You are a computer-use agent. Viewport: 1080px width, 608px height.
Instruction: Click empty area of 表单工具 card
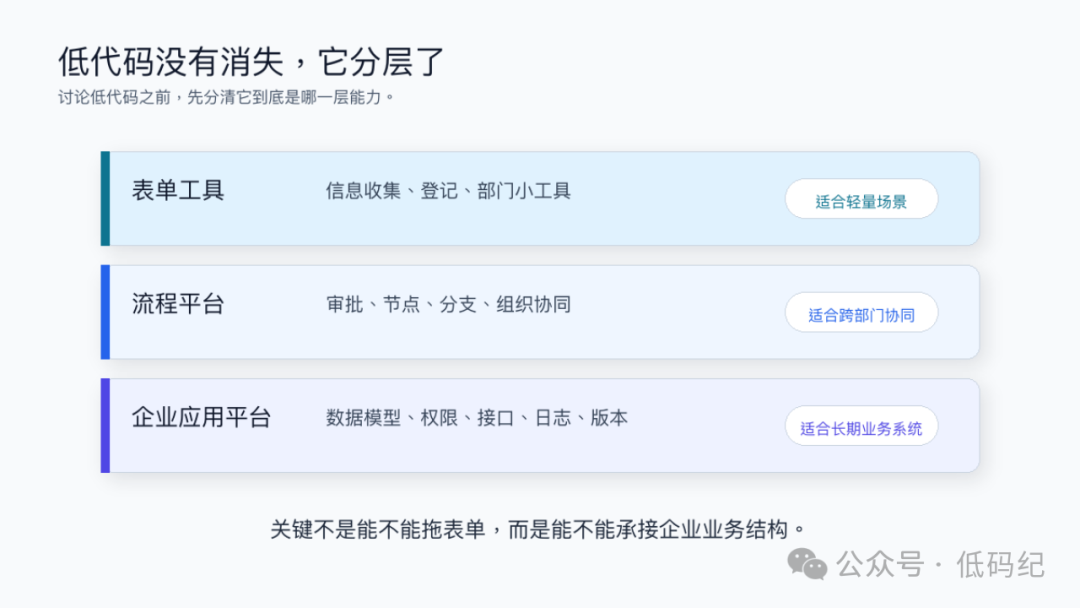675,220
